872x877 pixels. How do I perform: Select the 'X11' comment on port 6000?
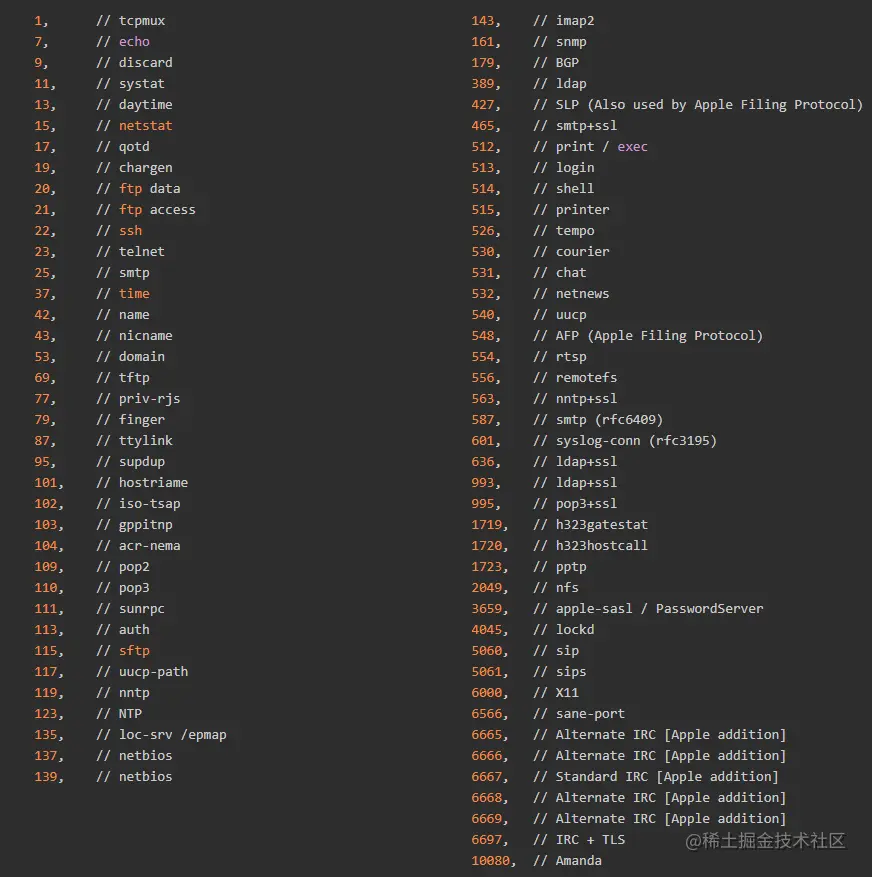click(567, 693)
